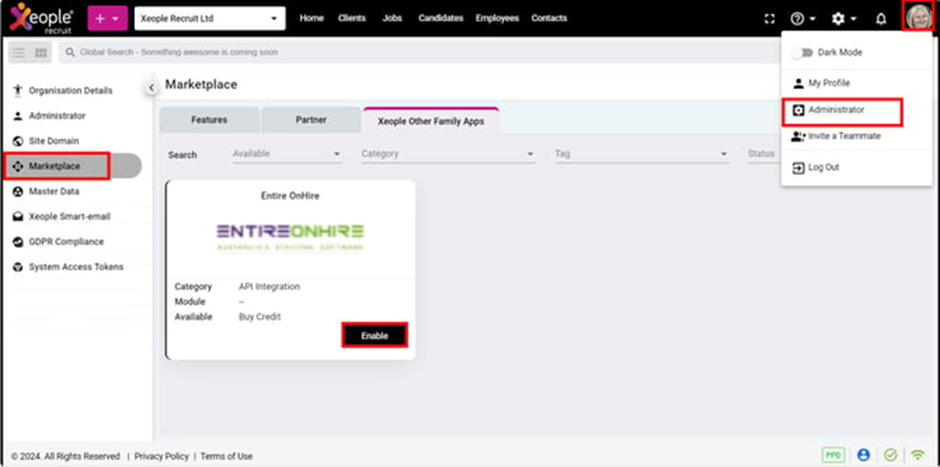Click the Entire OnHire card title
The width and height of the screenshot is (940, 467).
(x=290, y=196)
